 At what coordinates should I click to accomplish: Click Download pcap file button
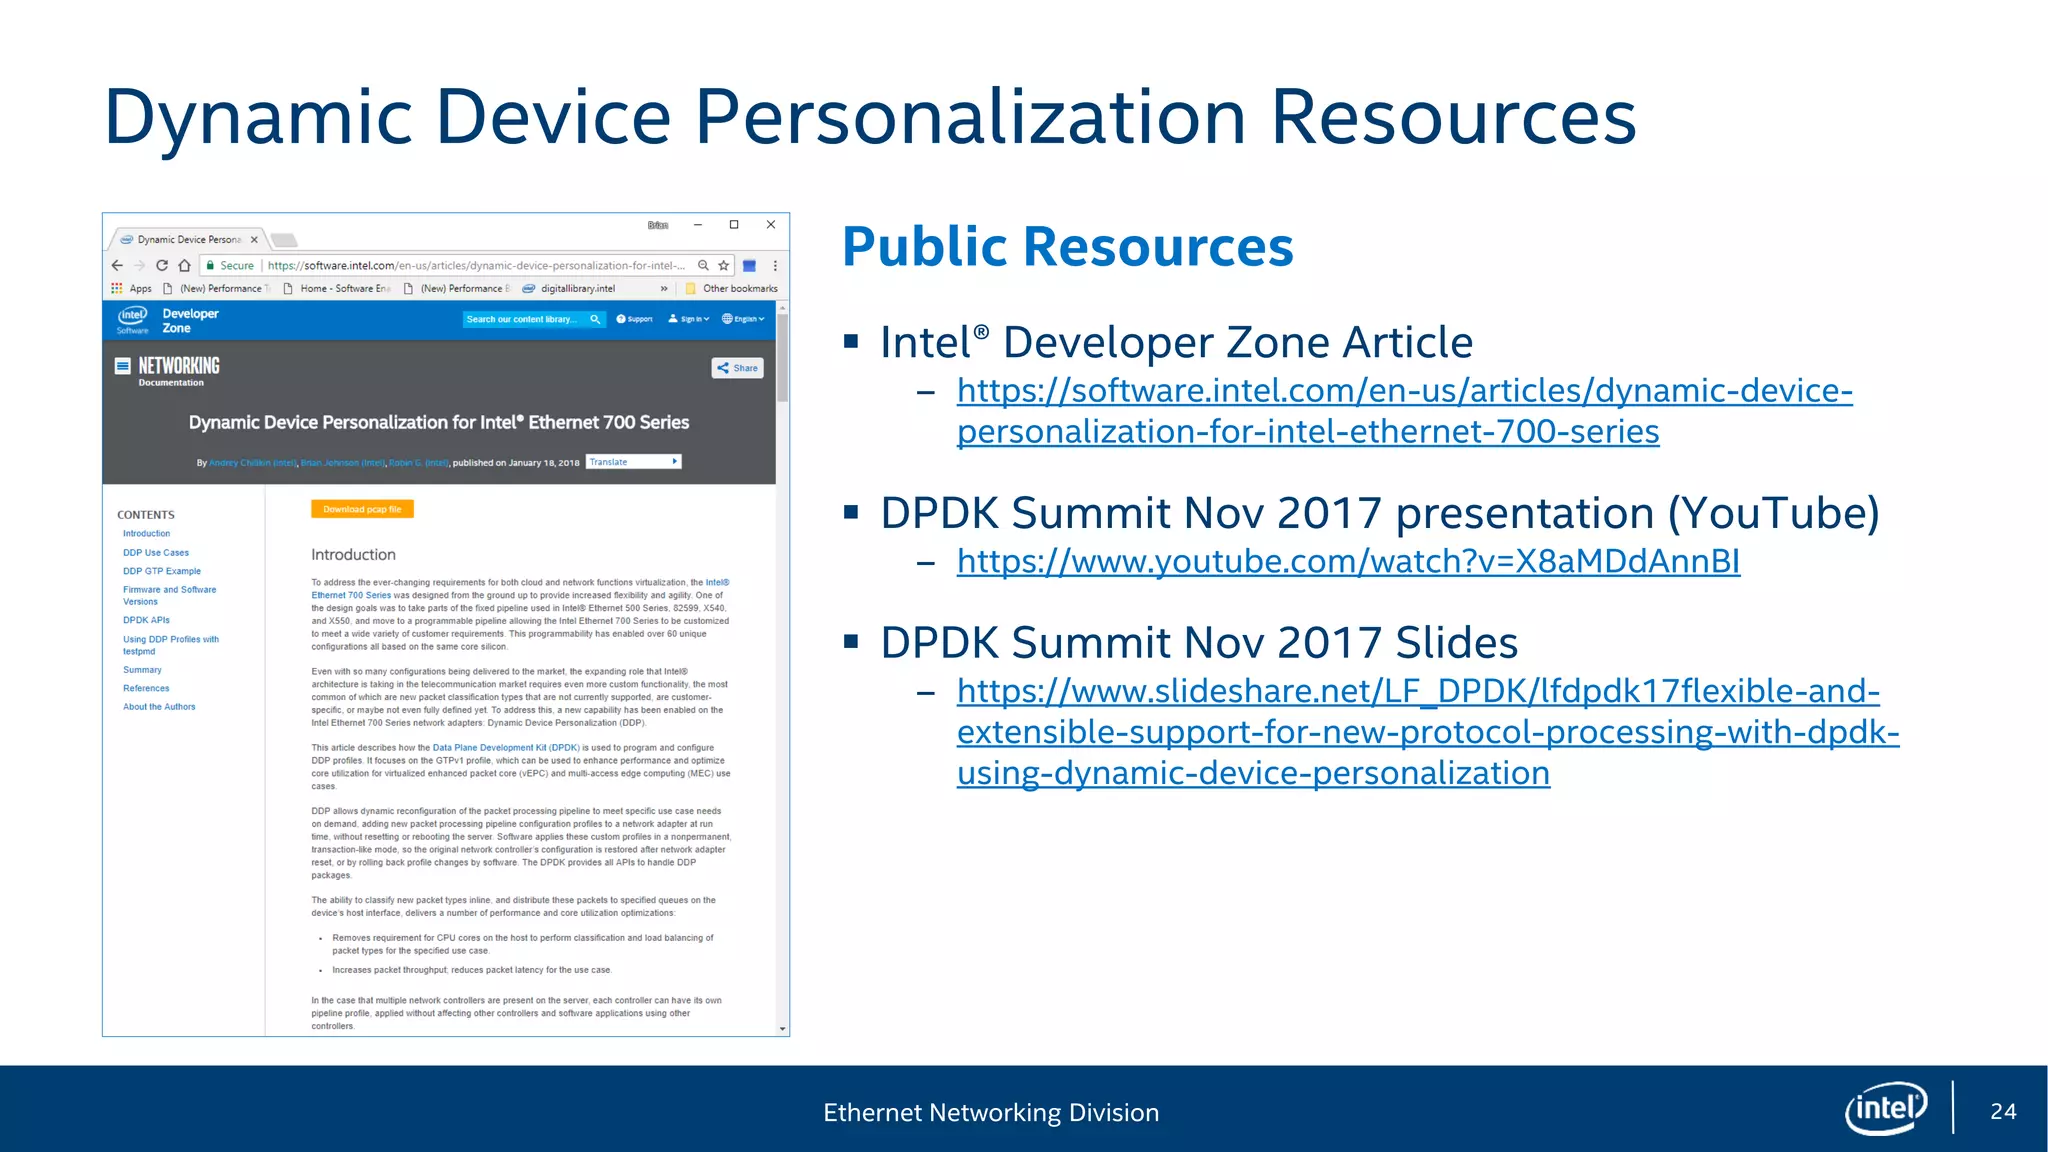(362, 509)
